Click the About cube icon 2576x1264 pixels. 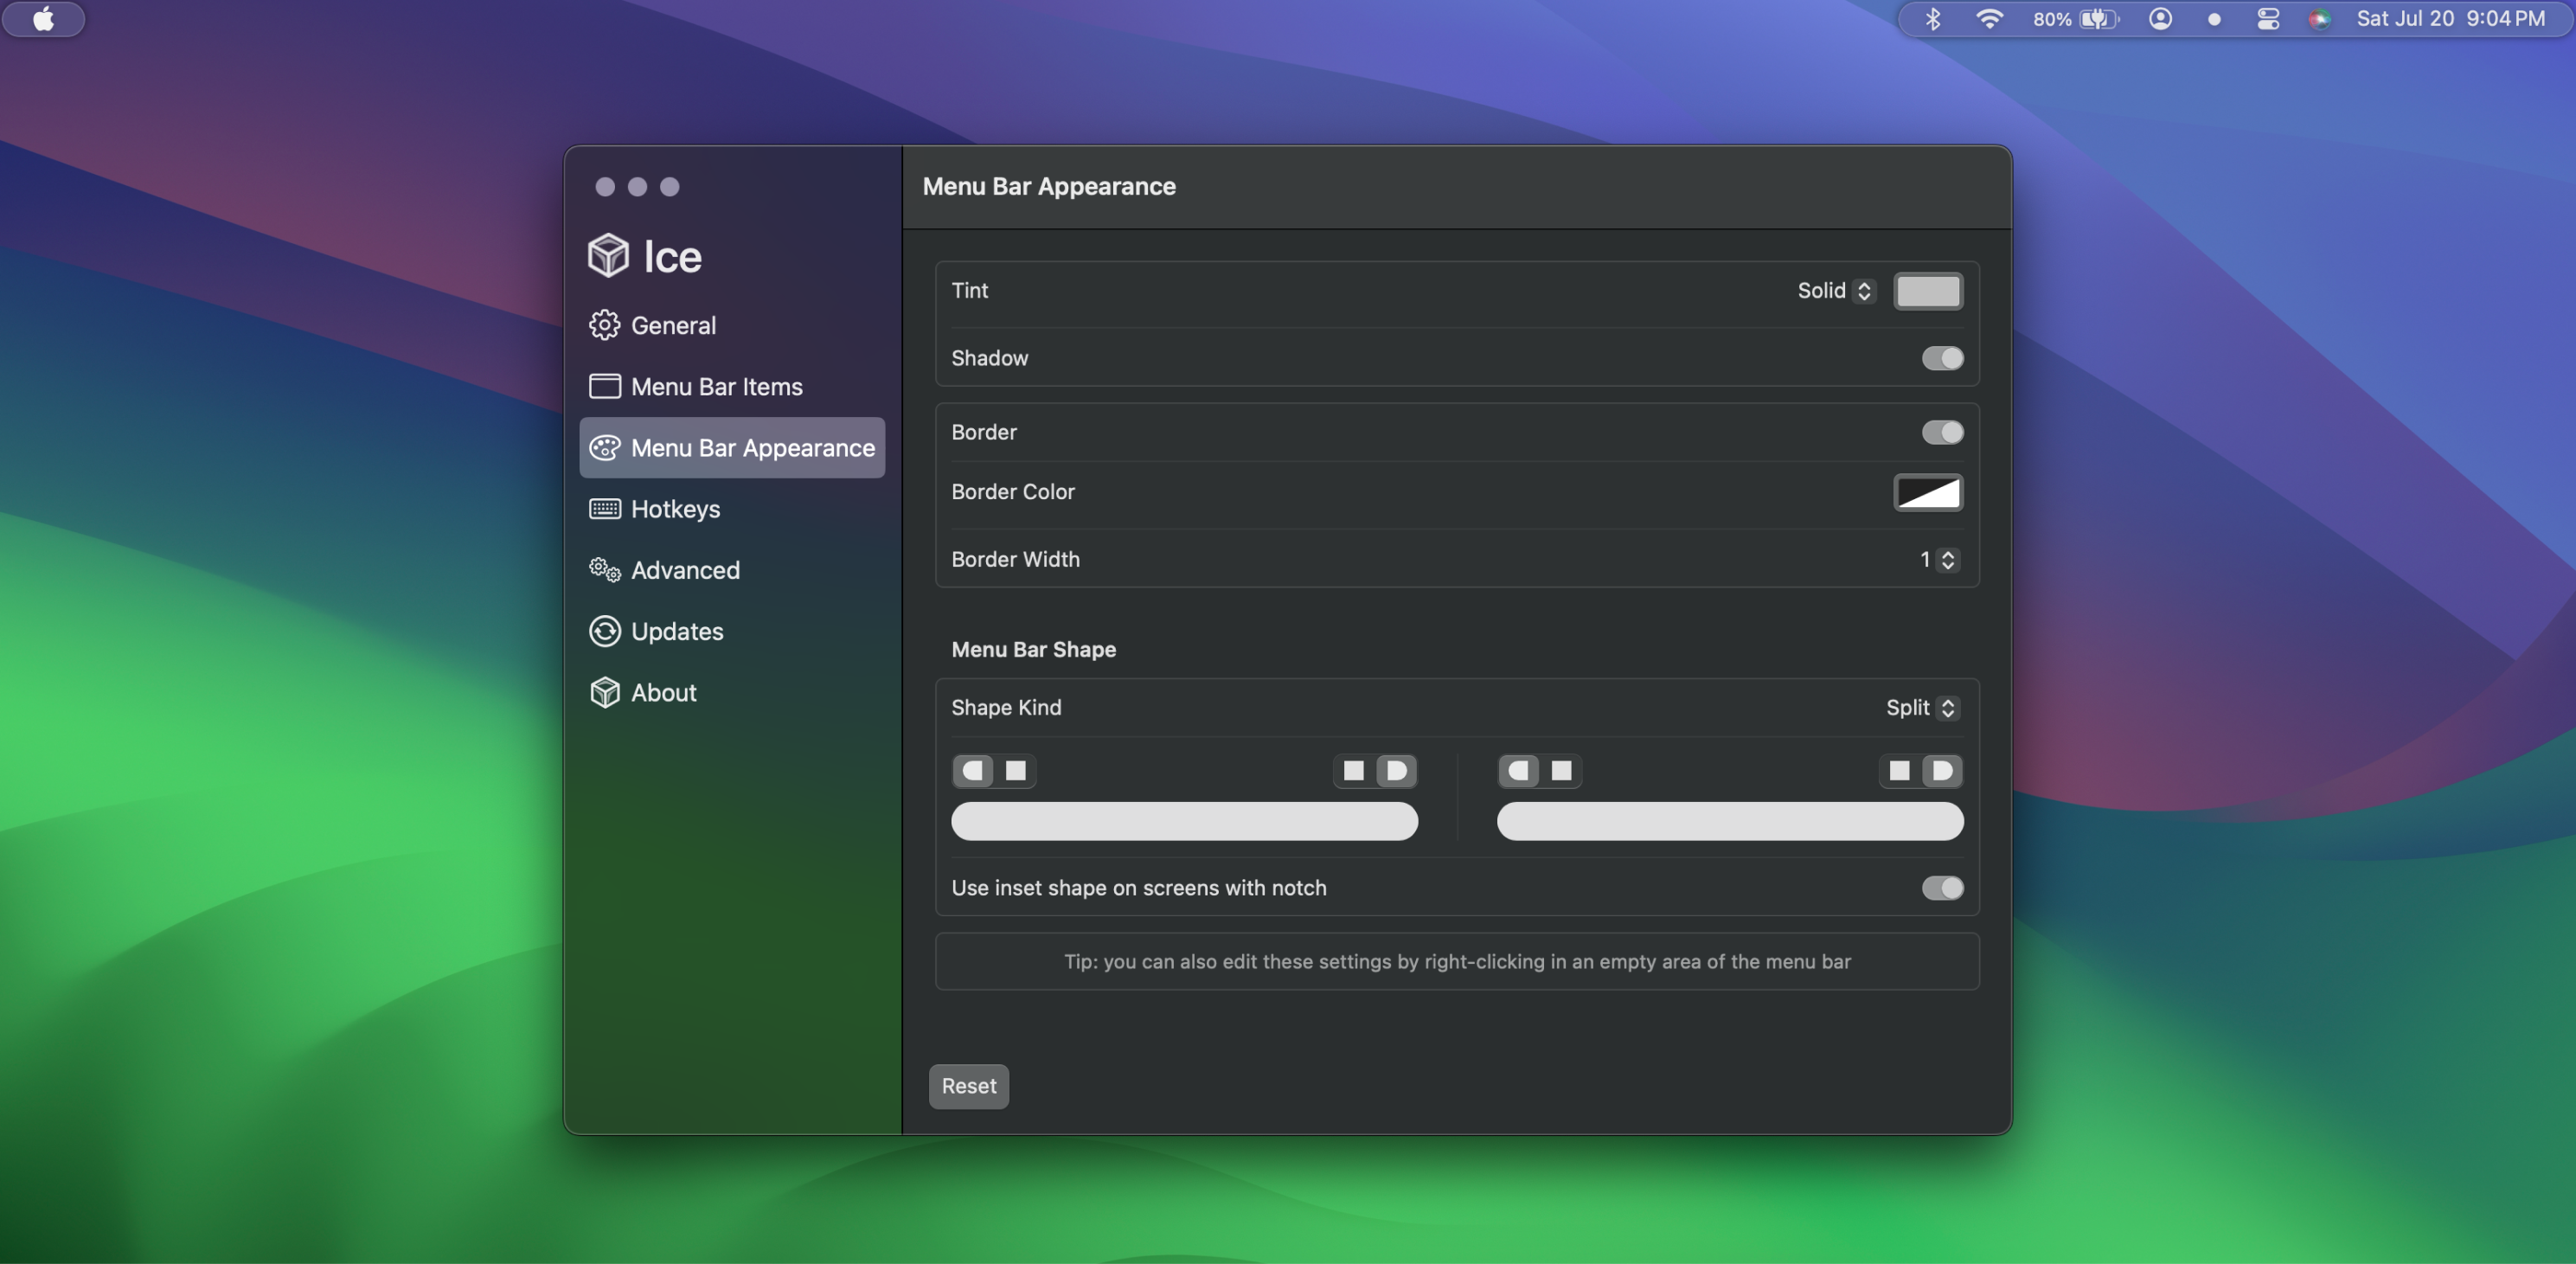[604, 692]
